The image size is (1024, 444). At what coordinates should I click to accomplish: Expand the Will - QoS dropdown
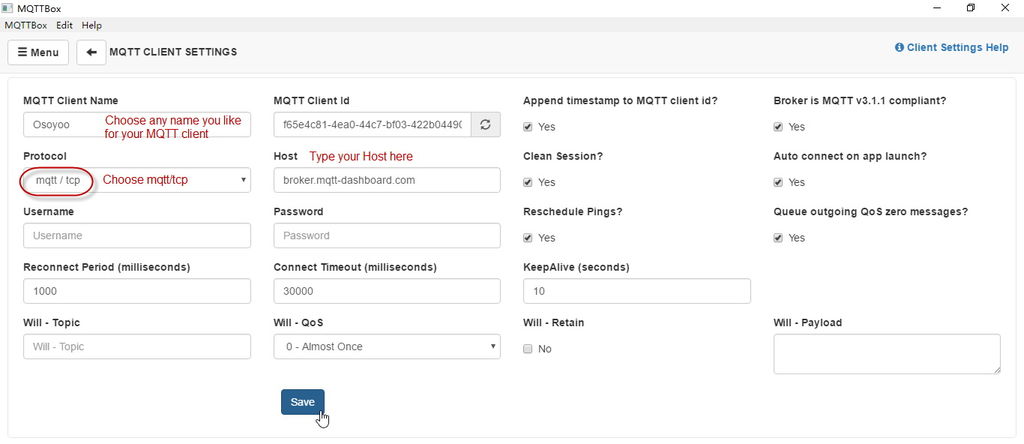coord(386,347)
